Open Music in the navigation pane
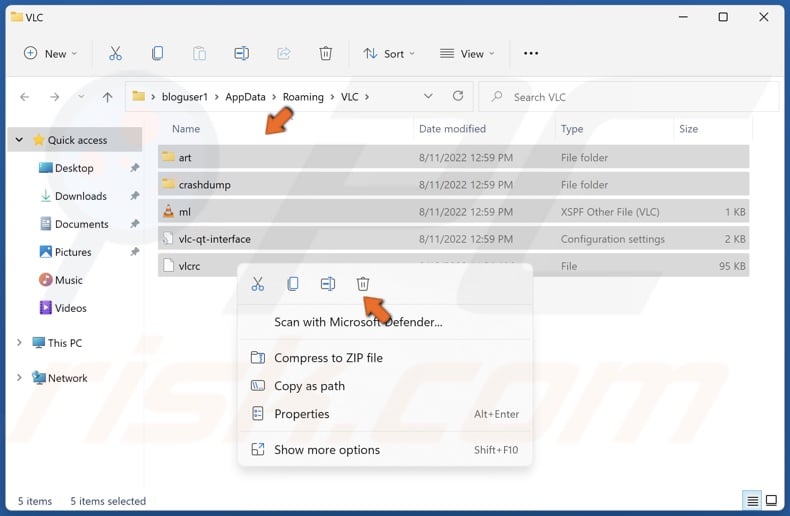Screen dimensions: 790x516 [68, 280]
